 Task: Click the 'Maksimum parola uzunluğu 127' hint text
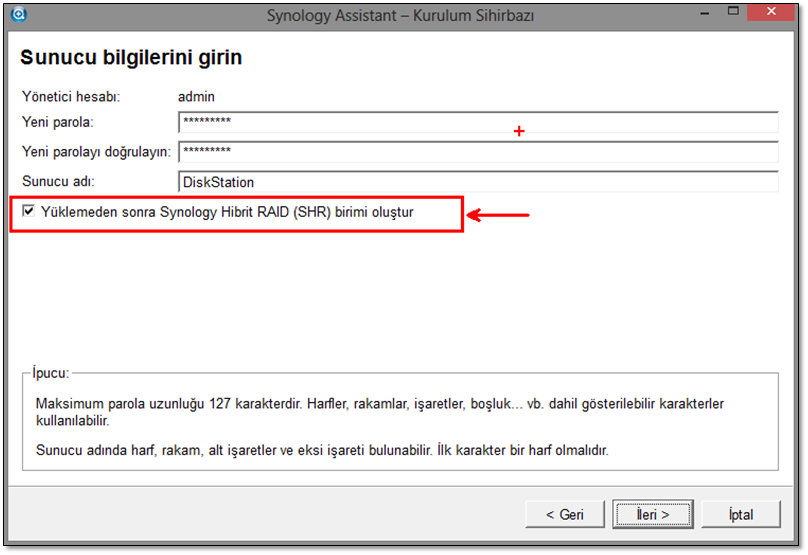[x=380, y=412]
